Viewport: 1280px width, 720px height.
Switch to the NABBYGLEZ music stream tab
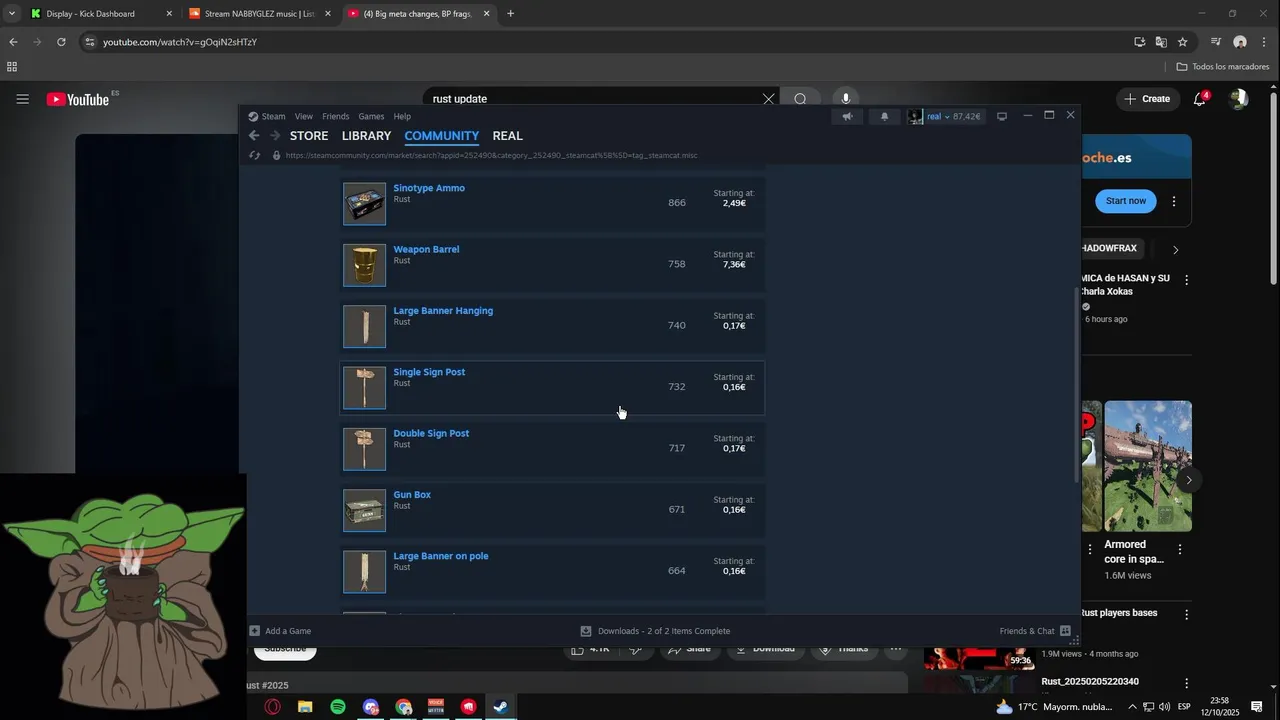click(x=259, y=14)
